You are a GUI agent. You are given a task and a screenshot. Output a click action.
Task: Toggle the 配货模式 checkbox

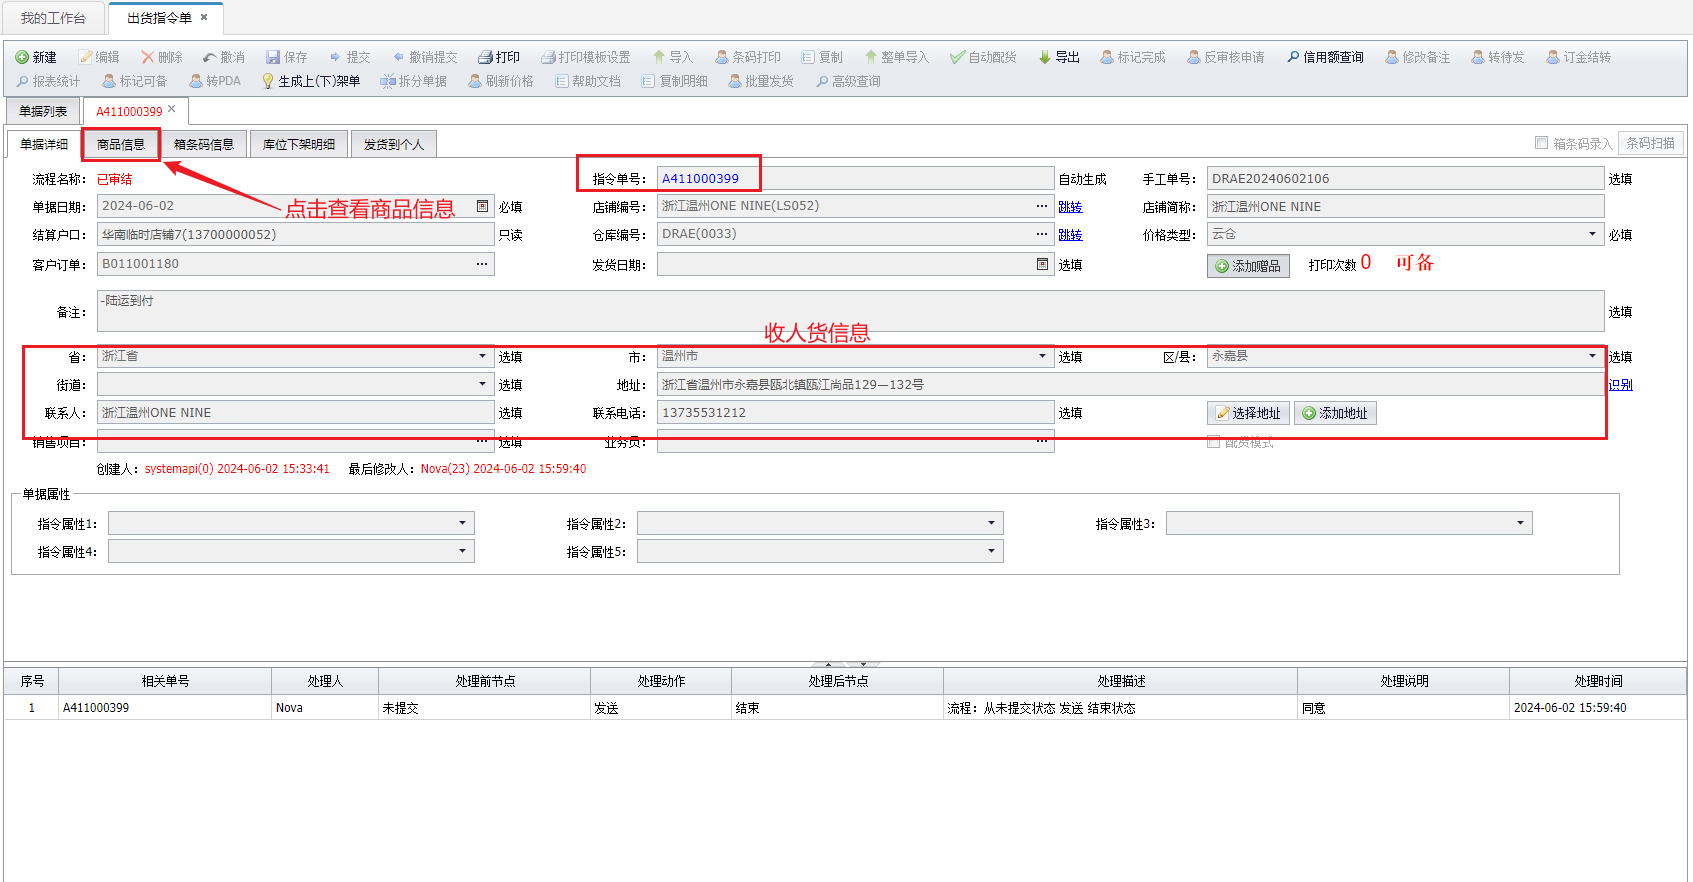(x=1213, y=442)
